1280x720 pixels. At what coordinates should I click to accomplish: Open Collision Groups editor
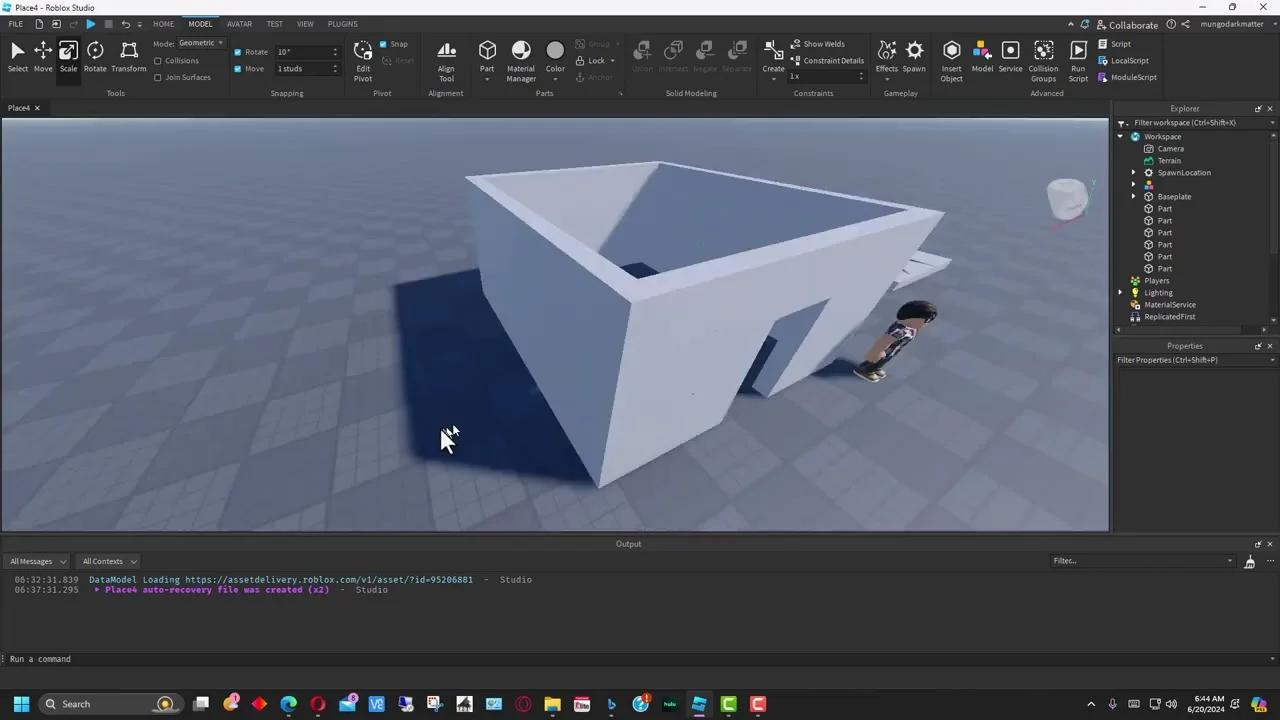click(x=1043, y=61)
